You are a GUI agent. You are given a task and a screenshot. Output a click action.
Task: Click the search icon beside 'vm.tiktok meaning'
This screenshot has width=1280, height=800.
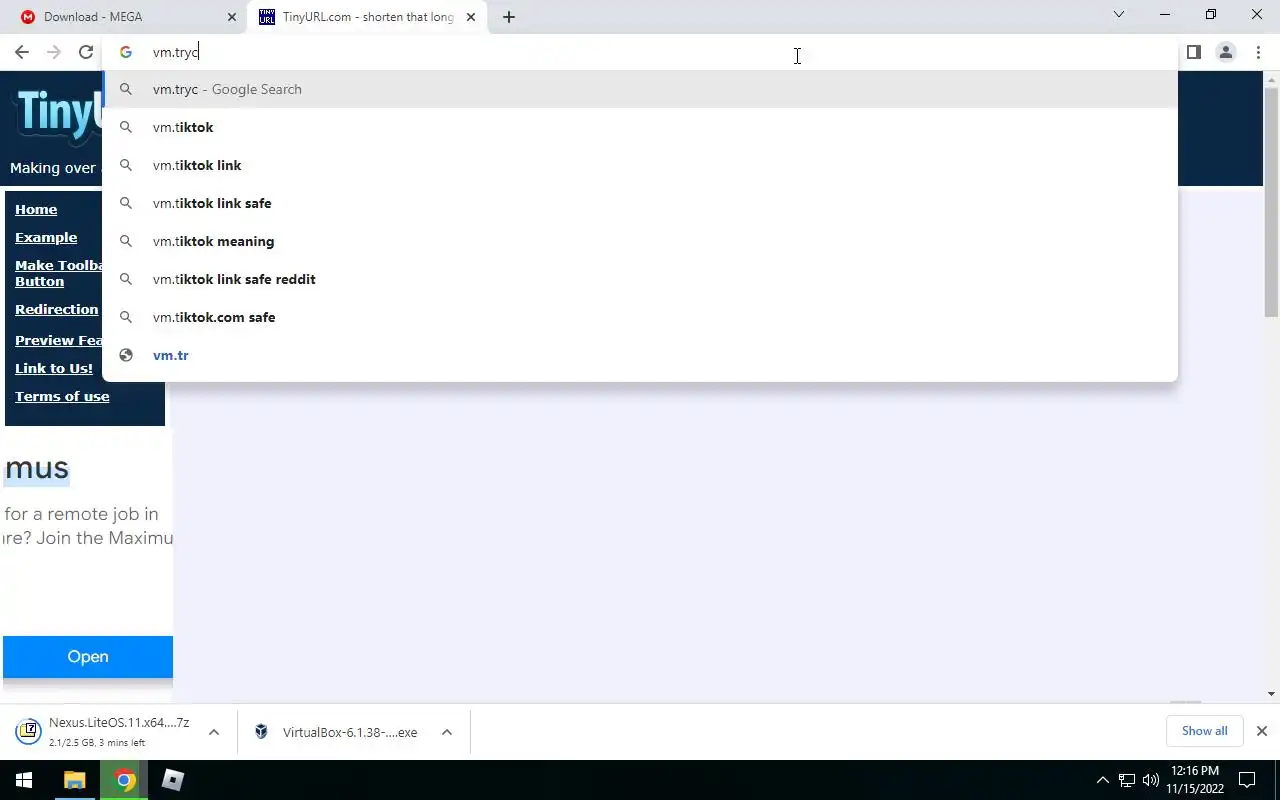click(x=126, y=241)
